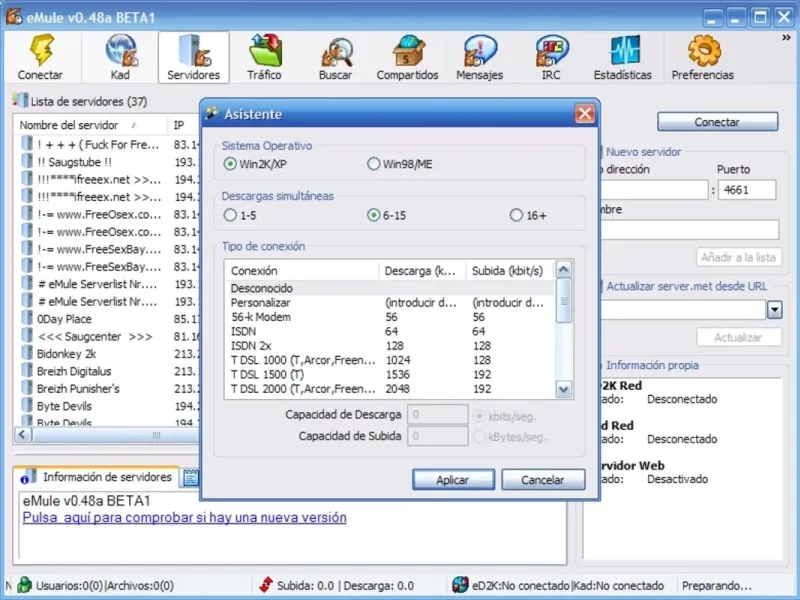800x600 pixels.
Task: Click the server list horizontal scrollbar thumb
Action: coord(117,435)
